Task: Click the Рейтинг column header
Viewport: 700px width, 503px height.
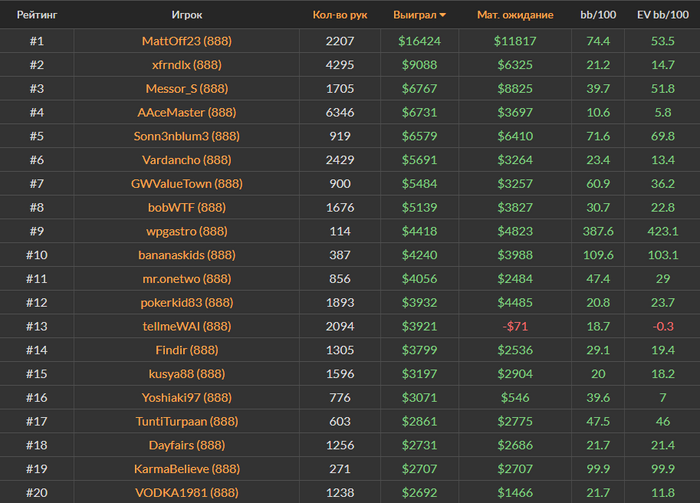Action: pos(36,16)
